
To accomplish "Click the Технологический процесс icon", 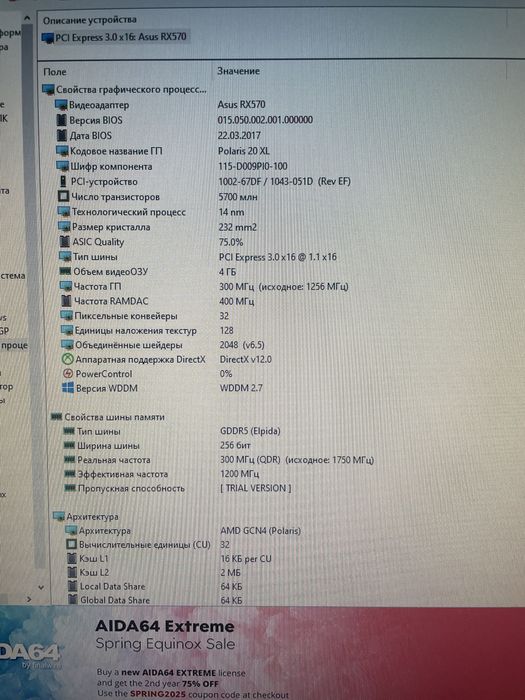I will pyautogui.click(x=64, y=212).
